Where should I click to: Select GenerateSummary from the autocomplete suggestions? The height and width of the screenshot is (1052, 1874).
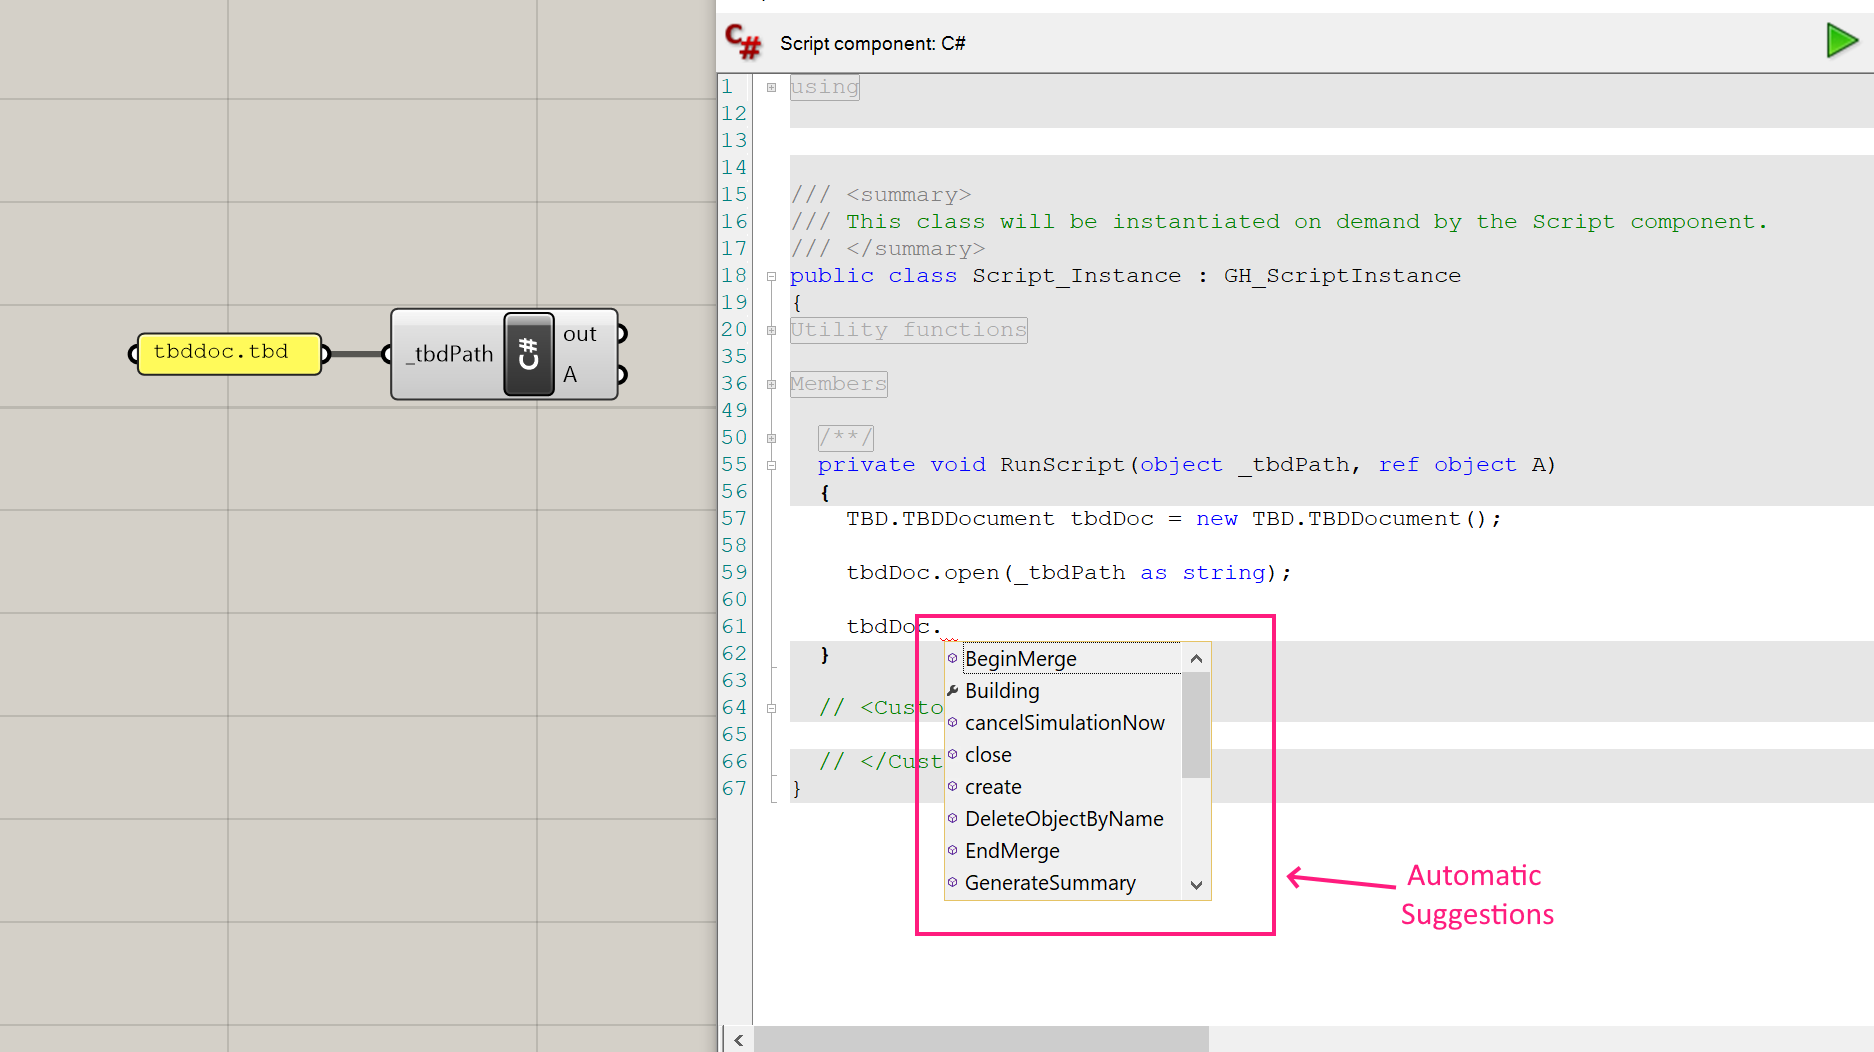(x=1050, y=883)
